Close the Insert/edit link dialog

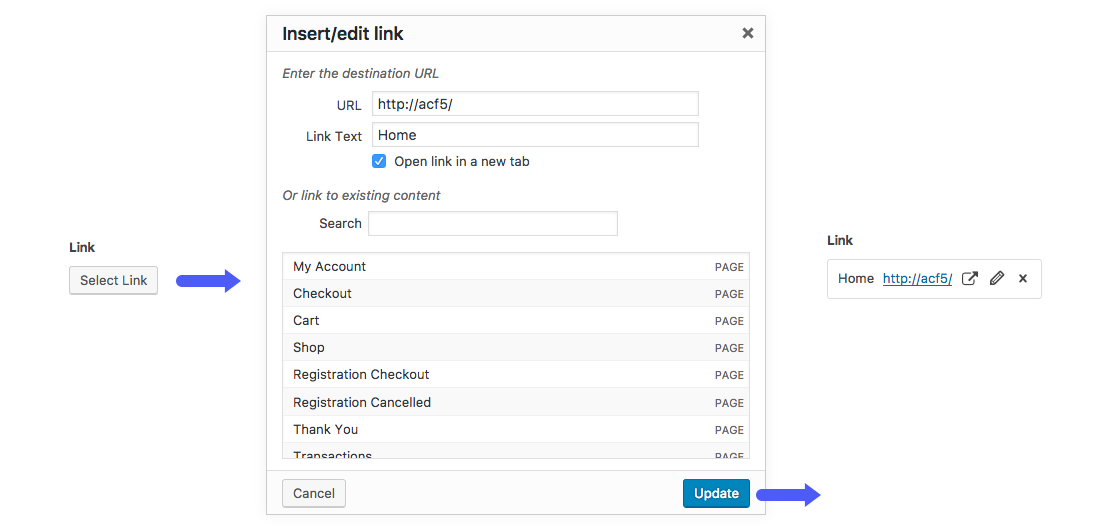(x=747, y=33)
